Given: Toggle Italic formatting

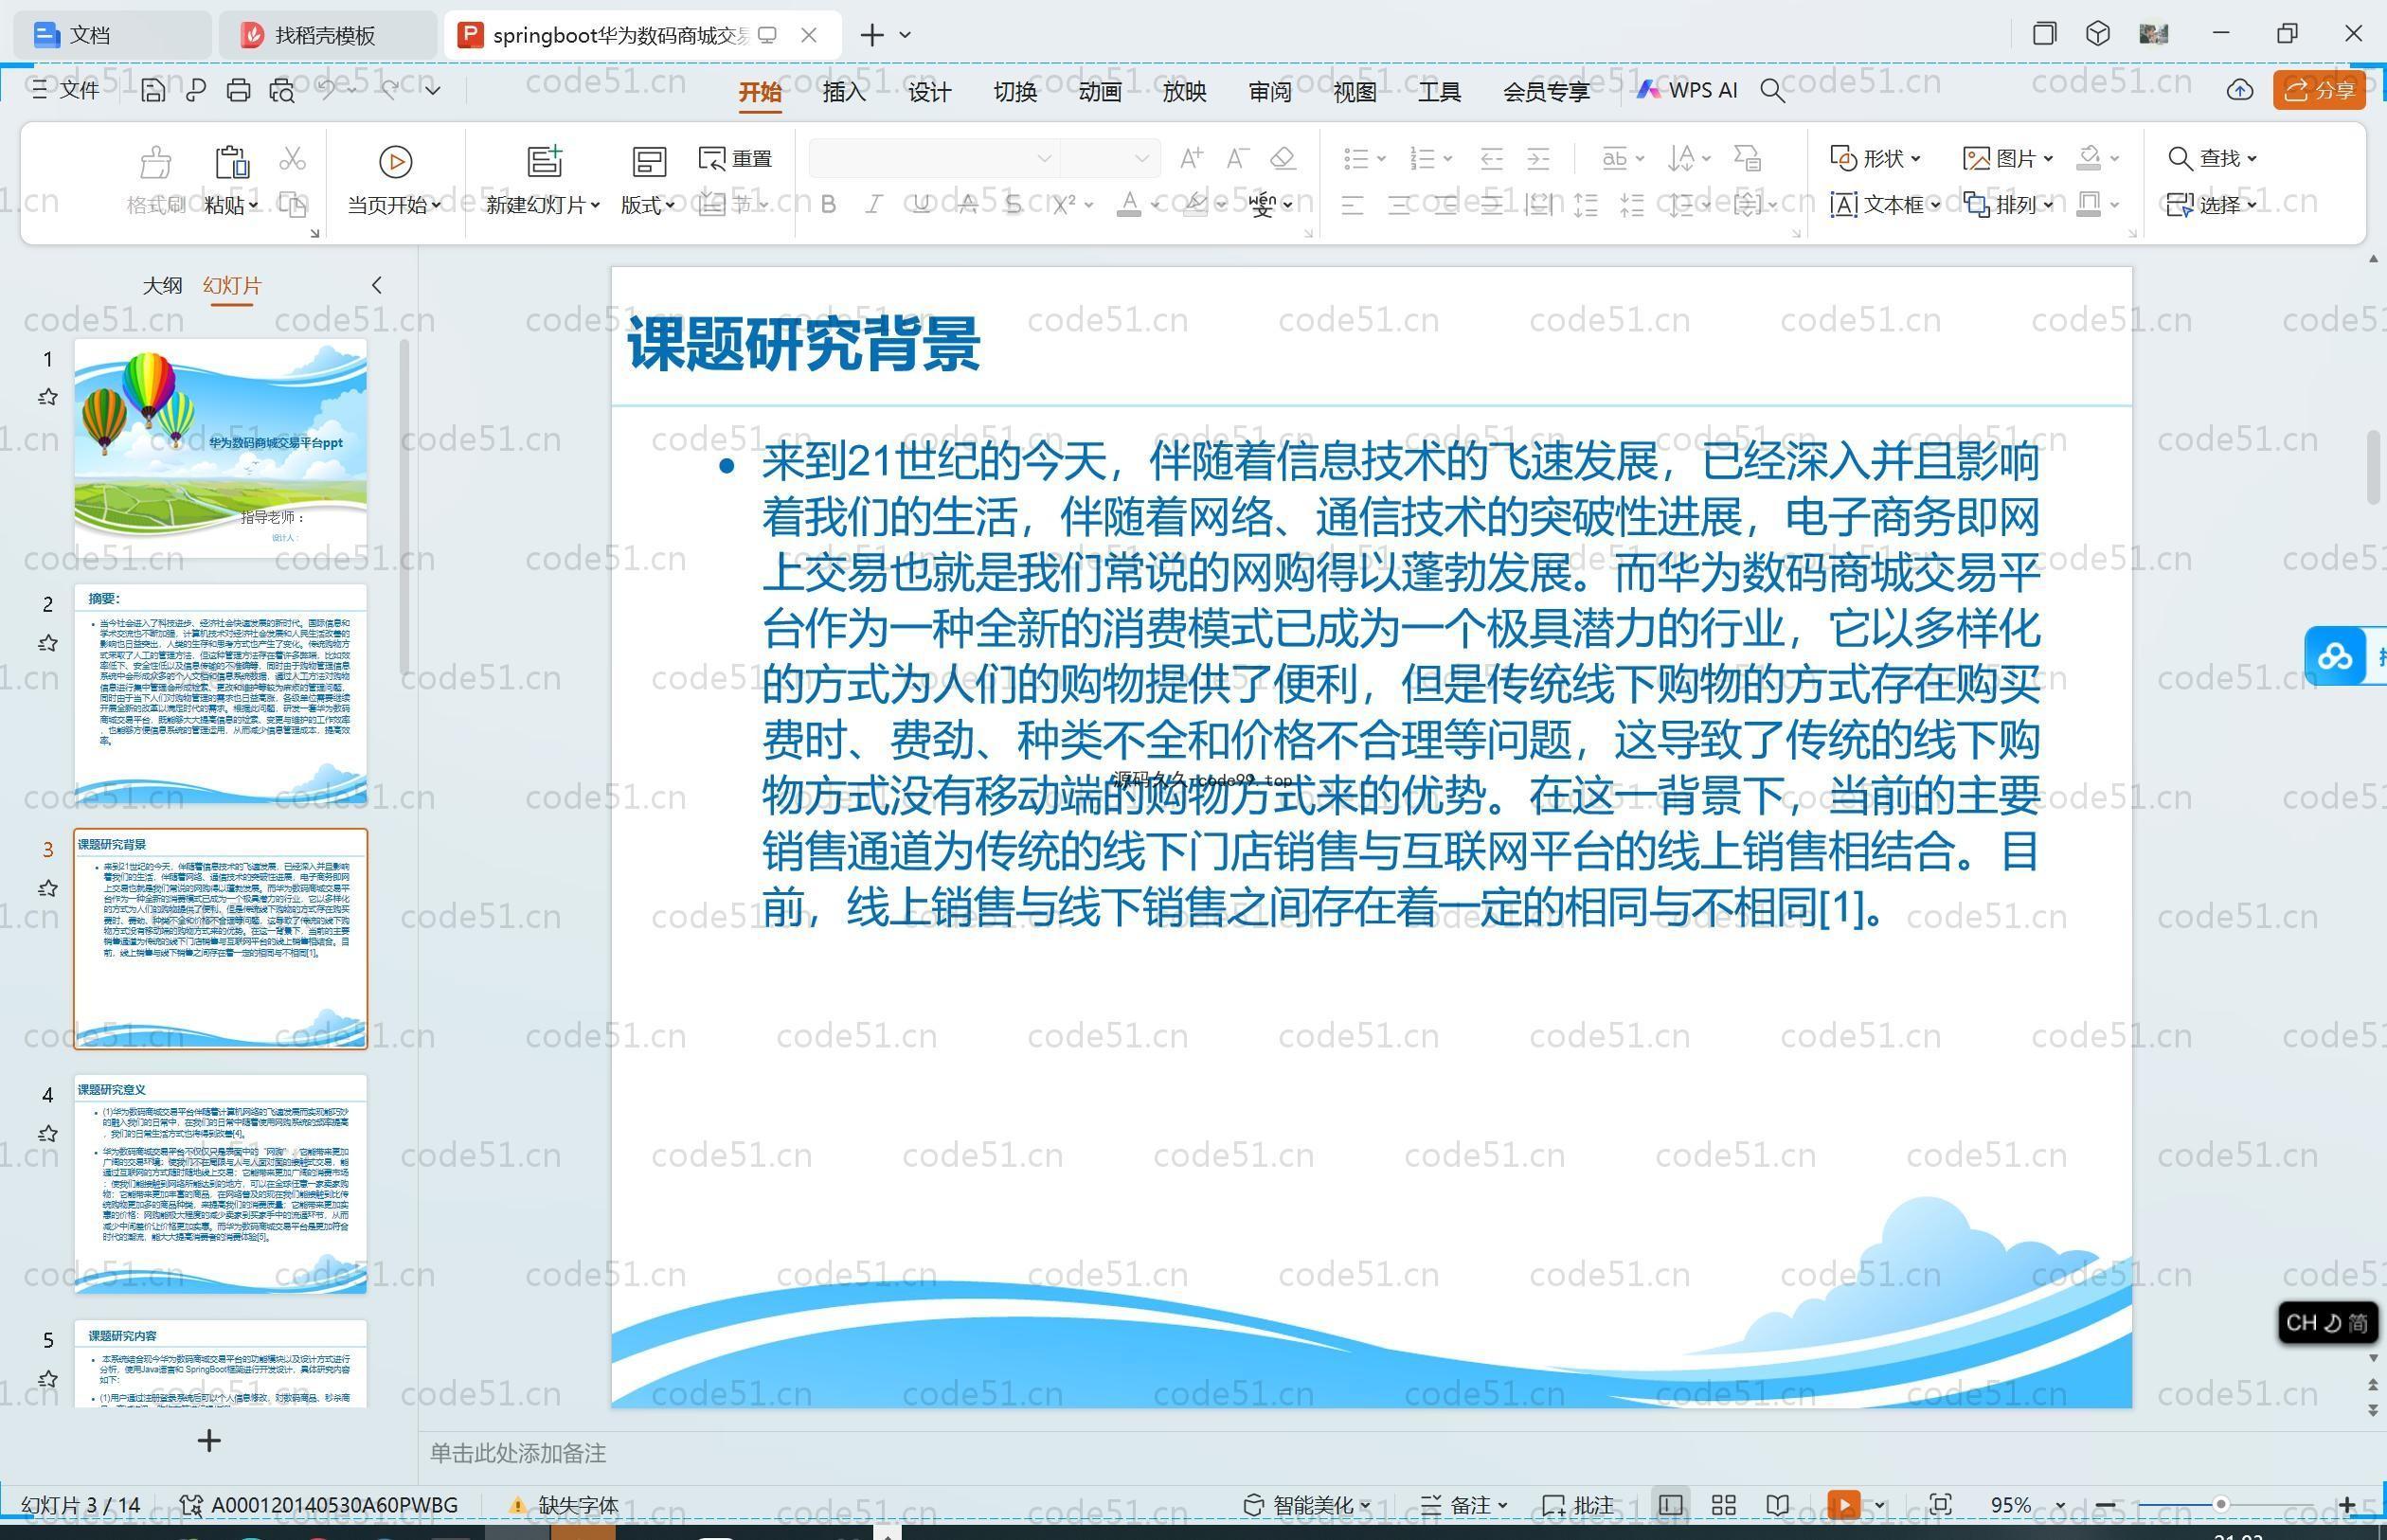Looking at the screenshot, I should [874, 205].
